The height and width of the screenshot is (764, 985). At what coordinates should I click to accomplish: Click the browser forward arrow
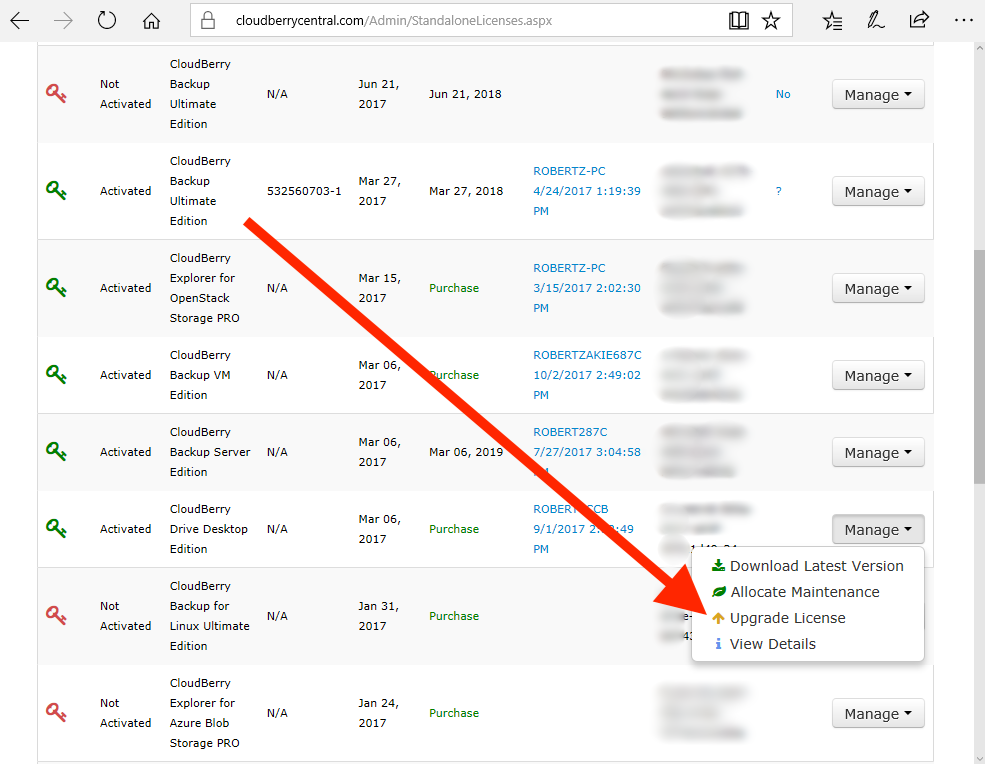[x=63, y=21]
